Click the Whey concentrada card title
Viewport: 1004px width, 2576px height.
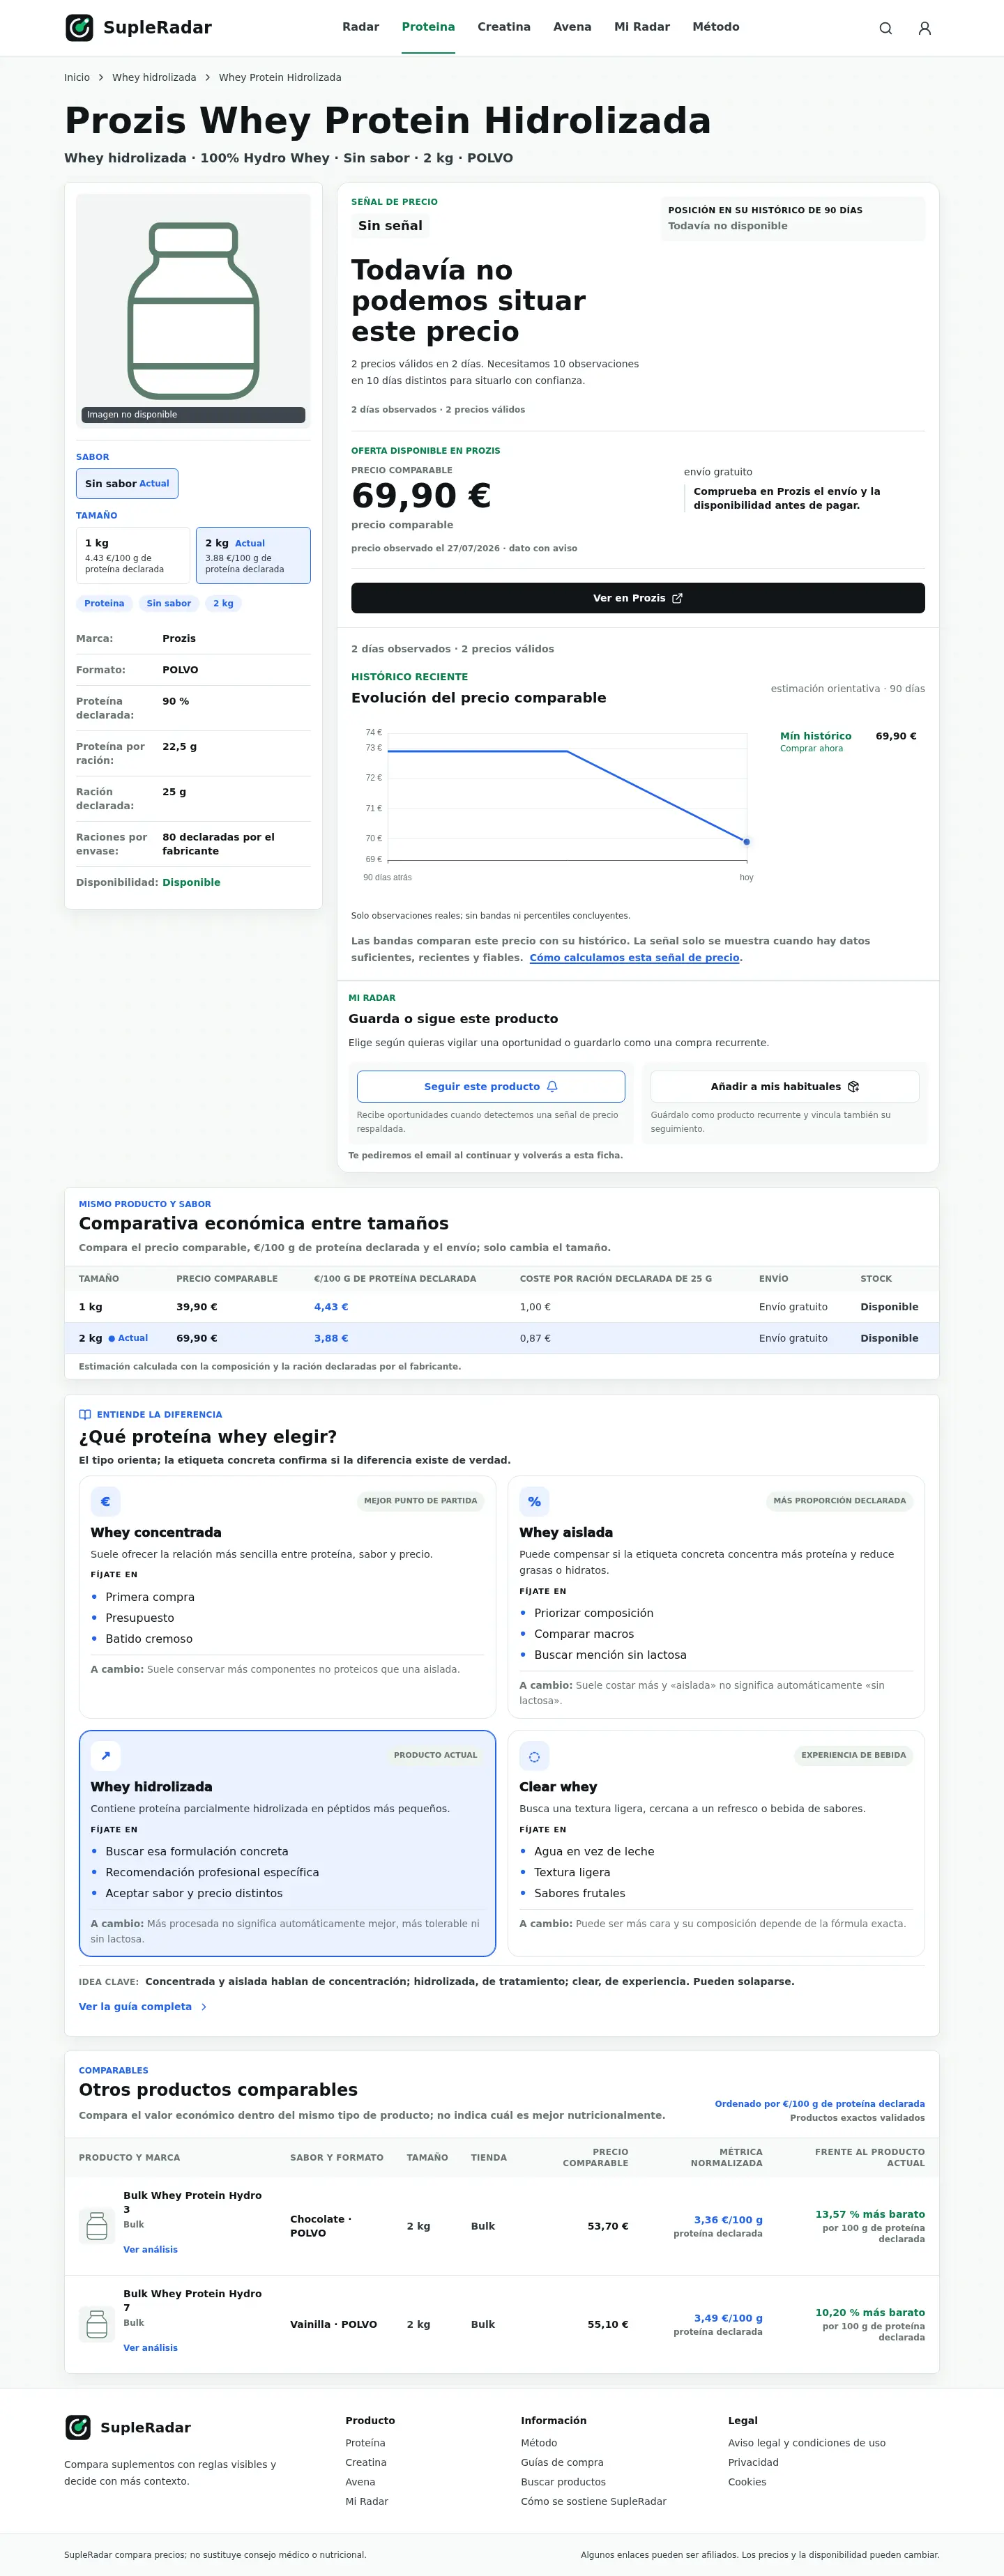coord(156,1532)
